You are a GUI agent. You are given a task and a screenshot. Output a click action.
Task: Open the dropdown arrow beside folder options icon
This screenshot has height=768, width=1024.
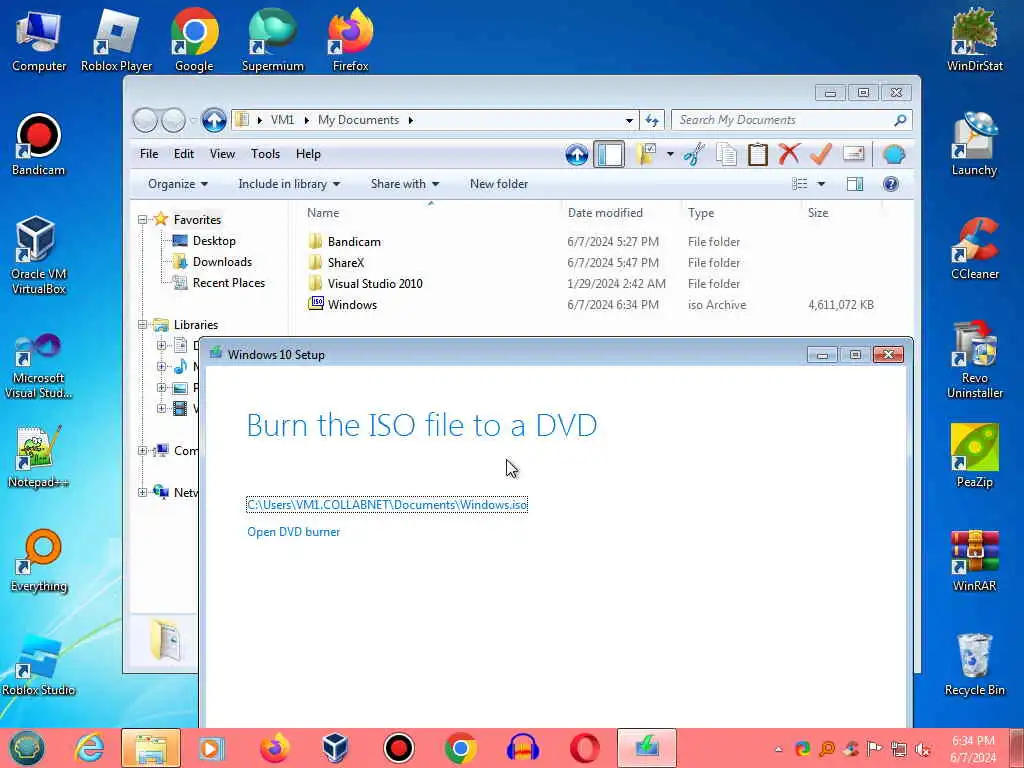670,155
